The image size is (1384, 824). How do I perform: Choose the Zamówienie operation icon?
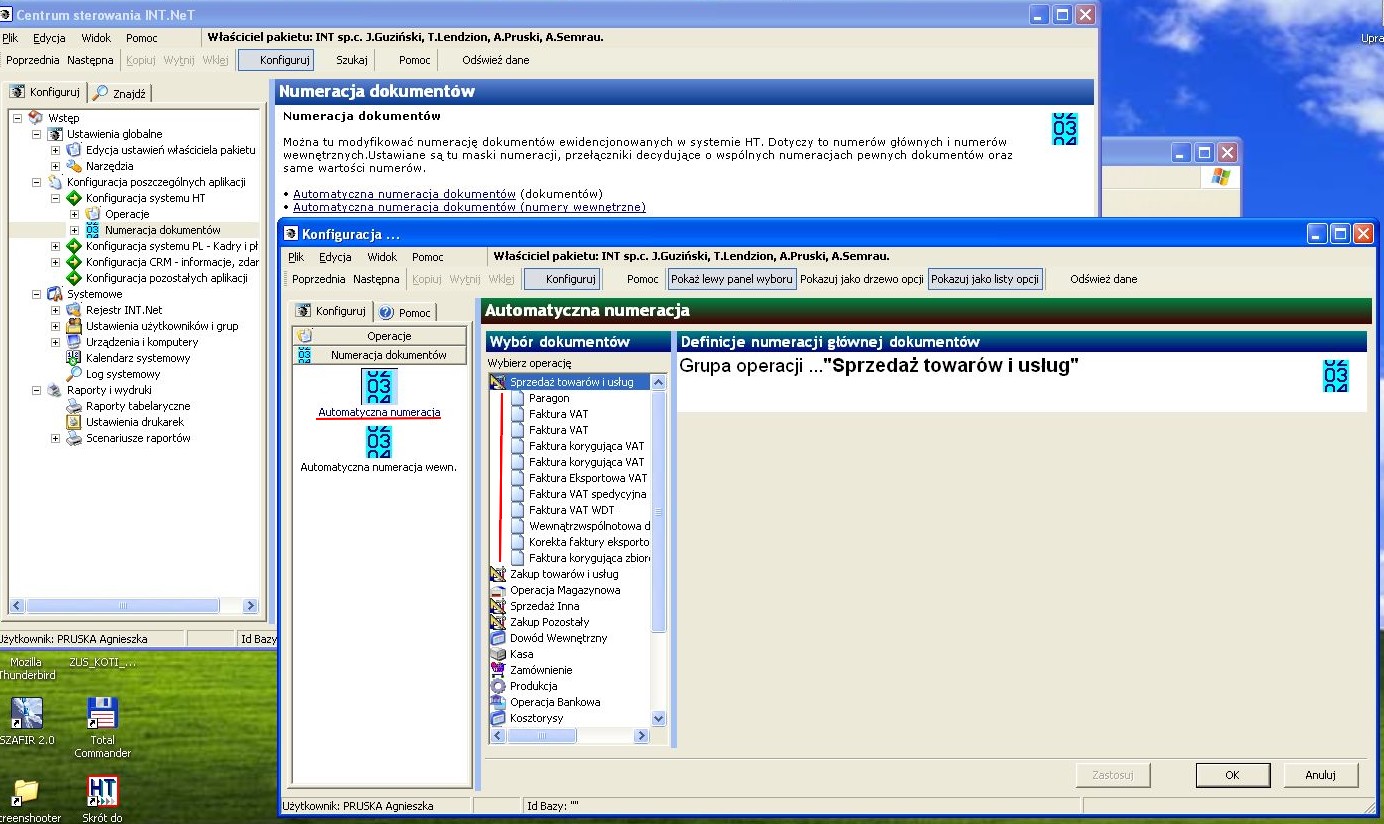(499, 670)
